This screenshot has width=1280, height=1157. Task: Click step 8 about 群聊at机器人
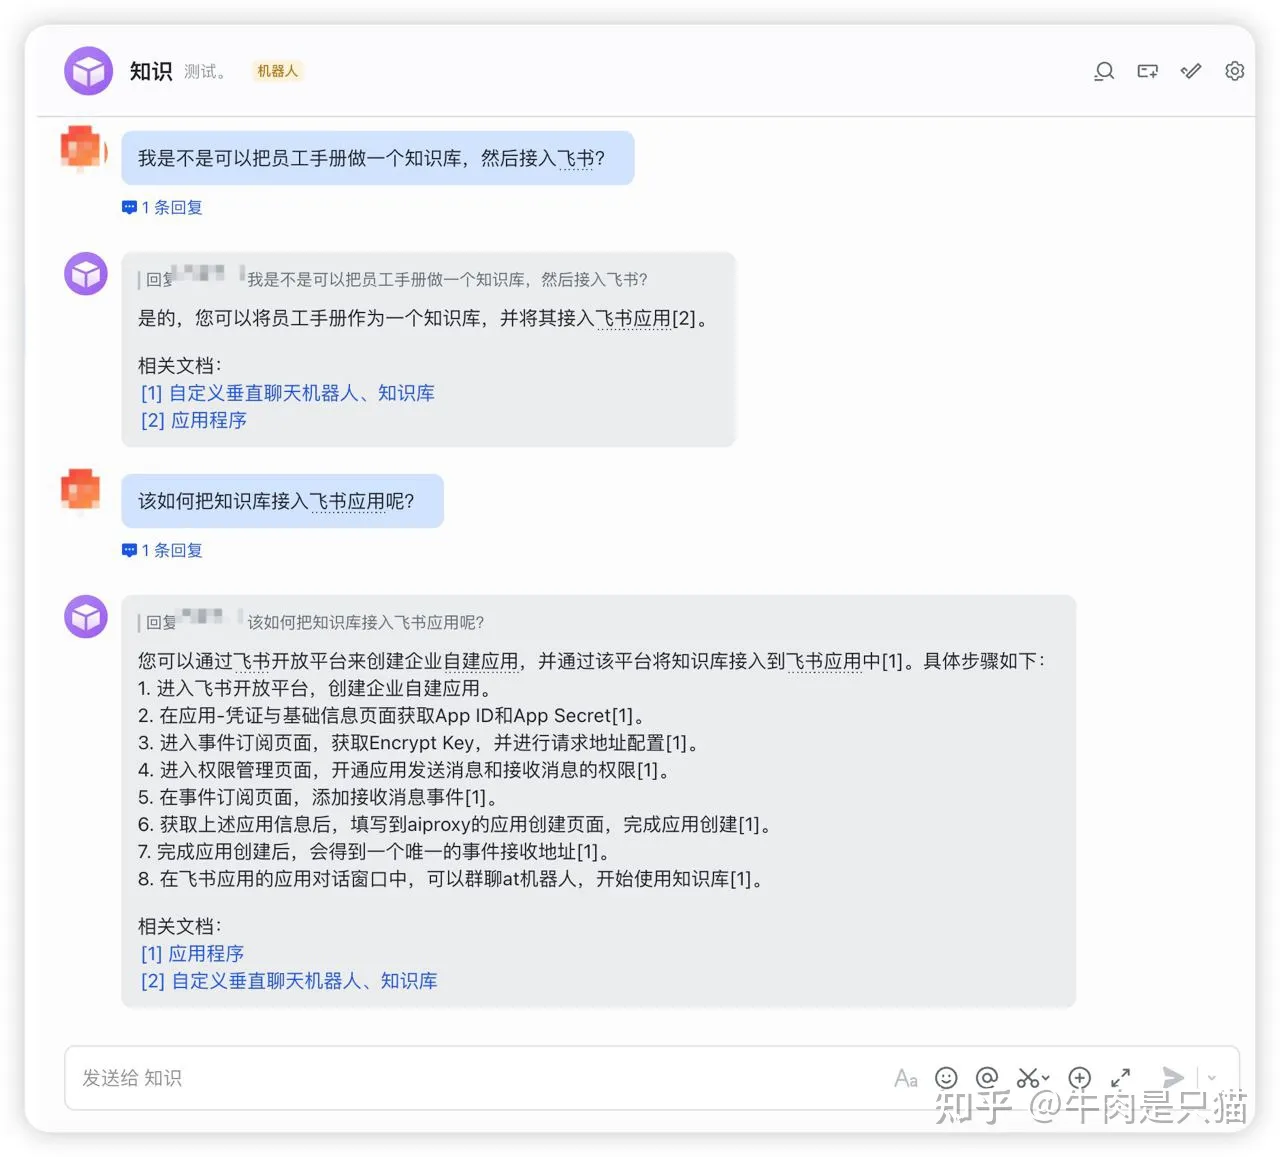tap(453, 879)
